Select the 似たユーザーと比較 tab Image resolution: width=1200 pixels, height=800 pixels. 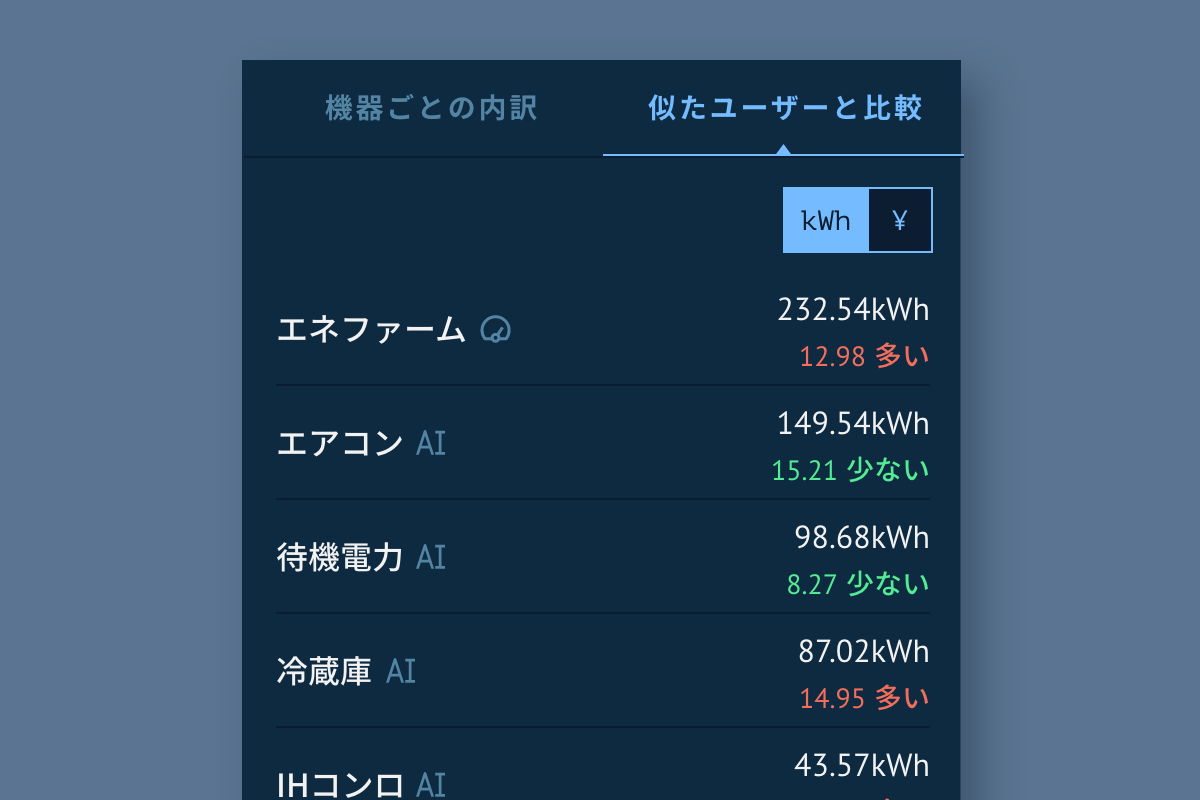(784, 108)
